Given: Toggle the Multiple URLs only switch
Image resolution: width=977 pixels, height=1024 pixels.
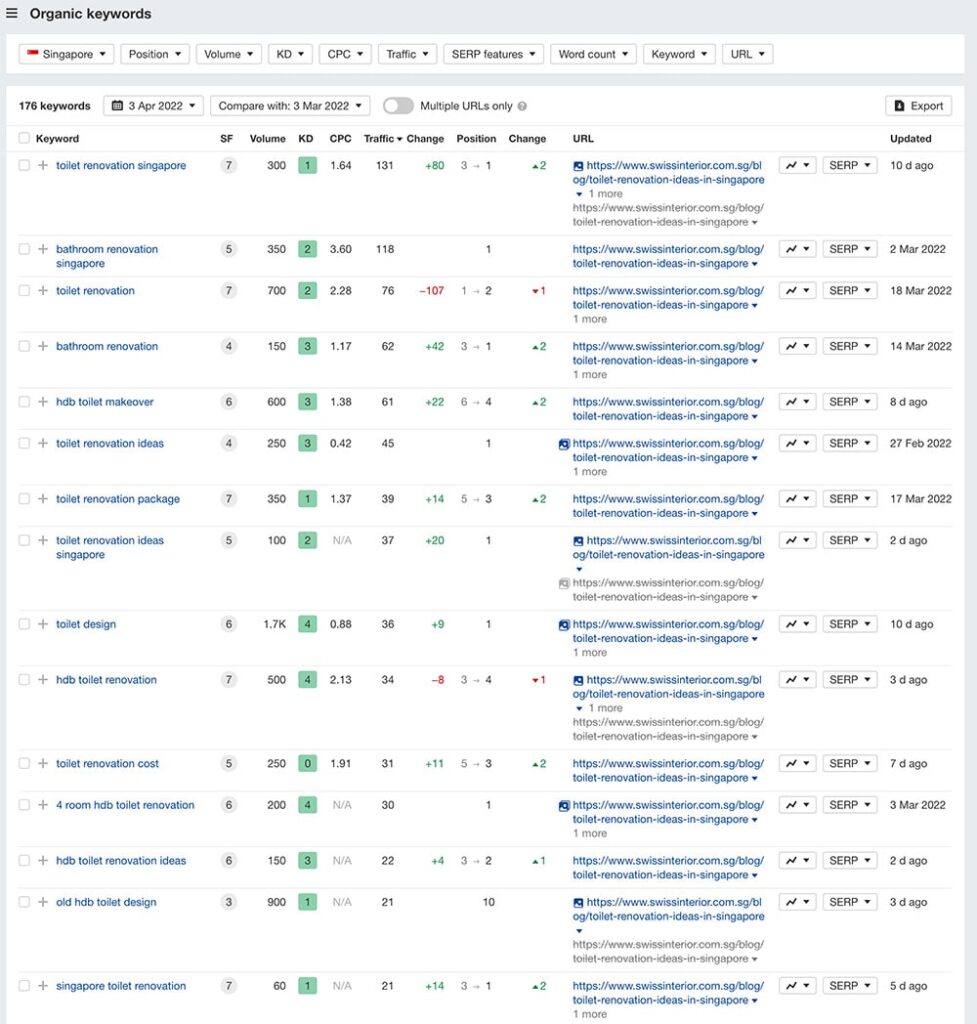Looking at the screenshot, I should pyautogui.click(x=397, y=106).
